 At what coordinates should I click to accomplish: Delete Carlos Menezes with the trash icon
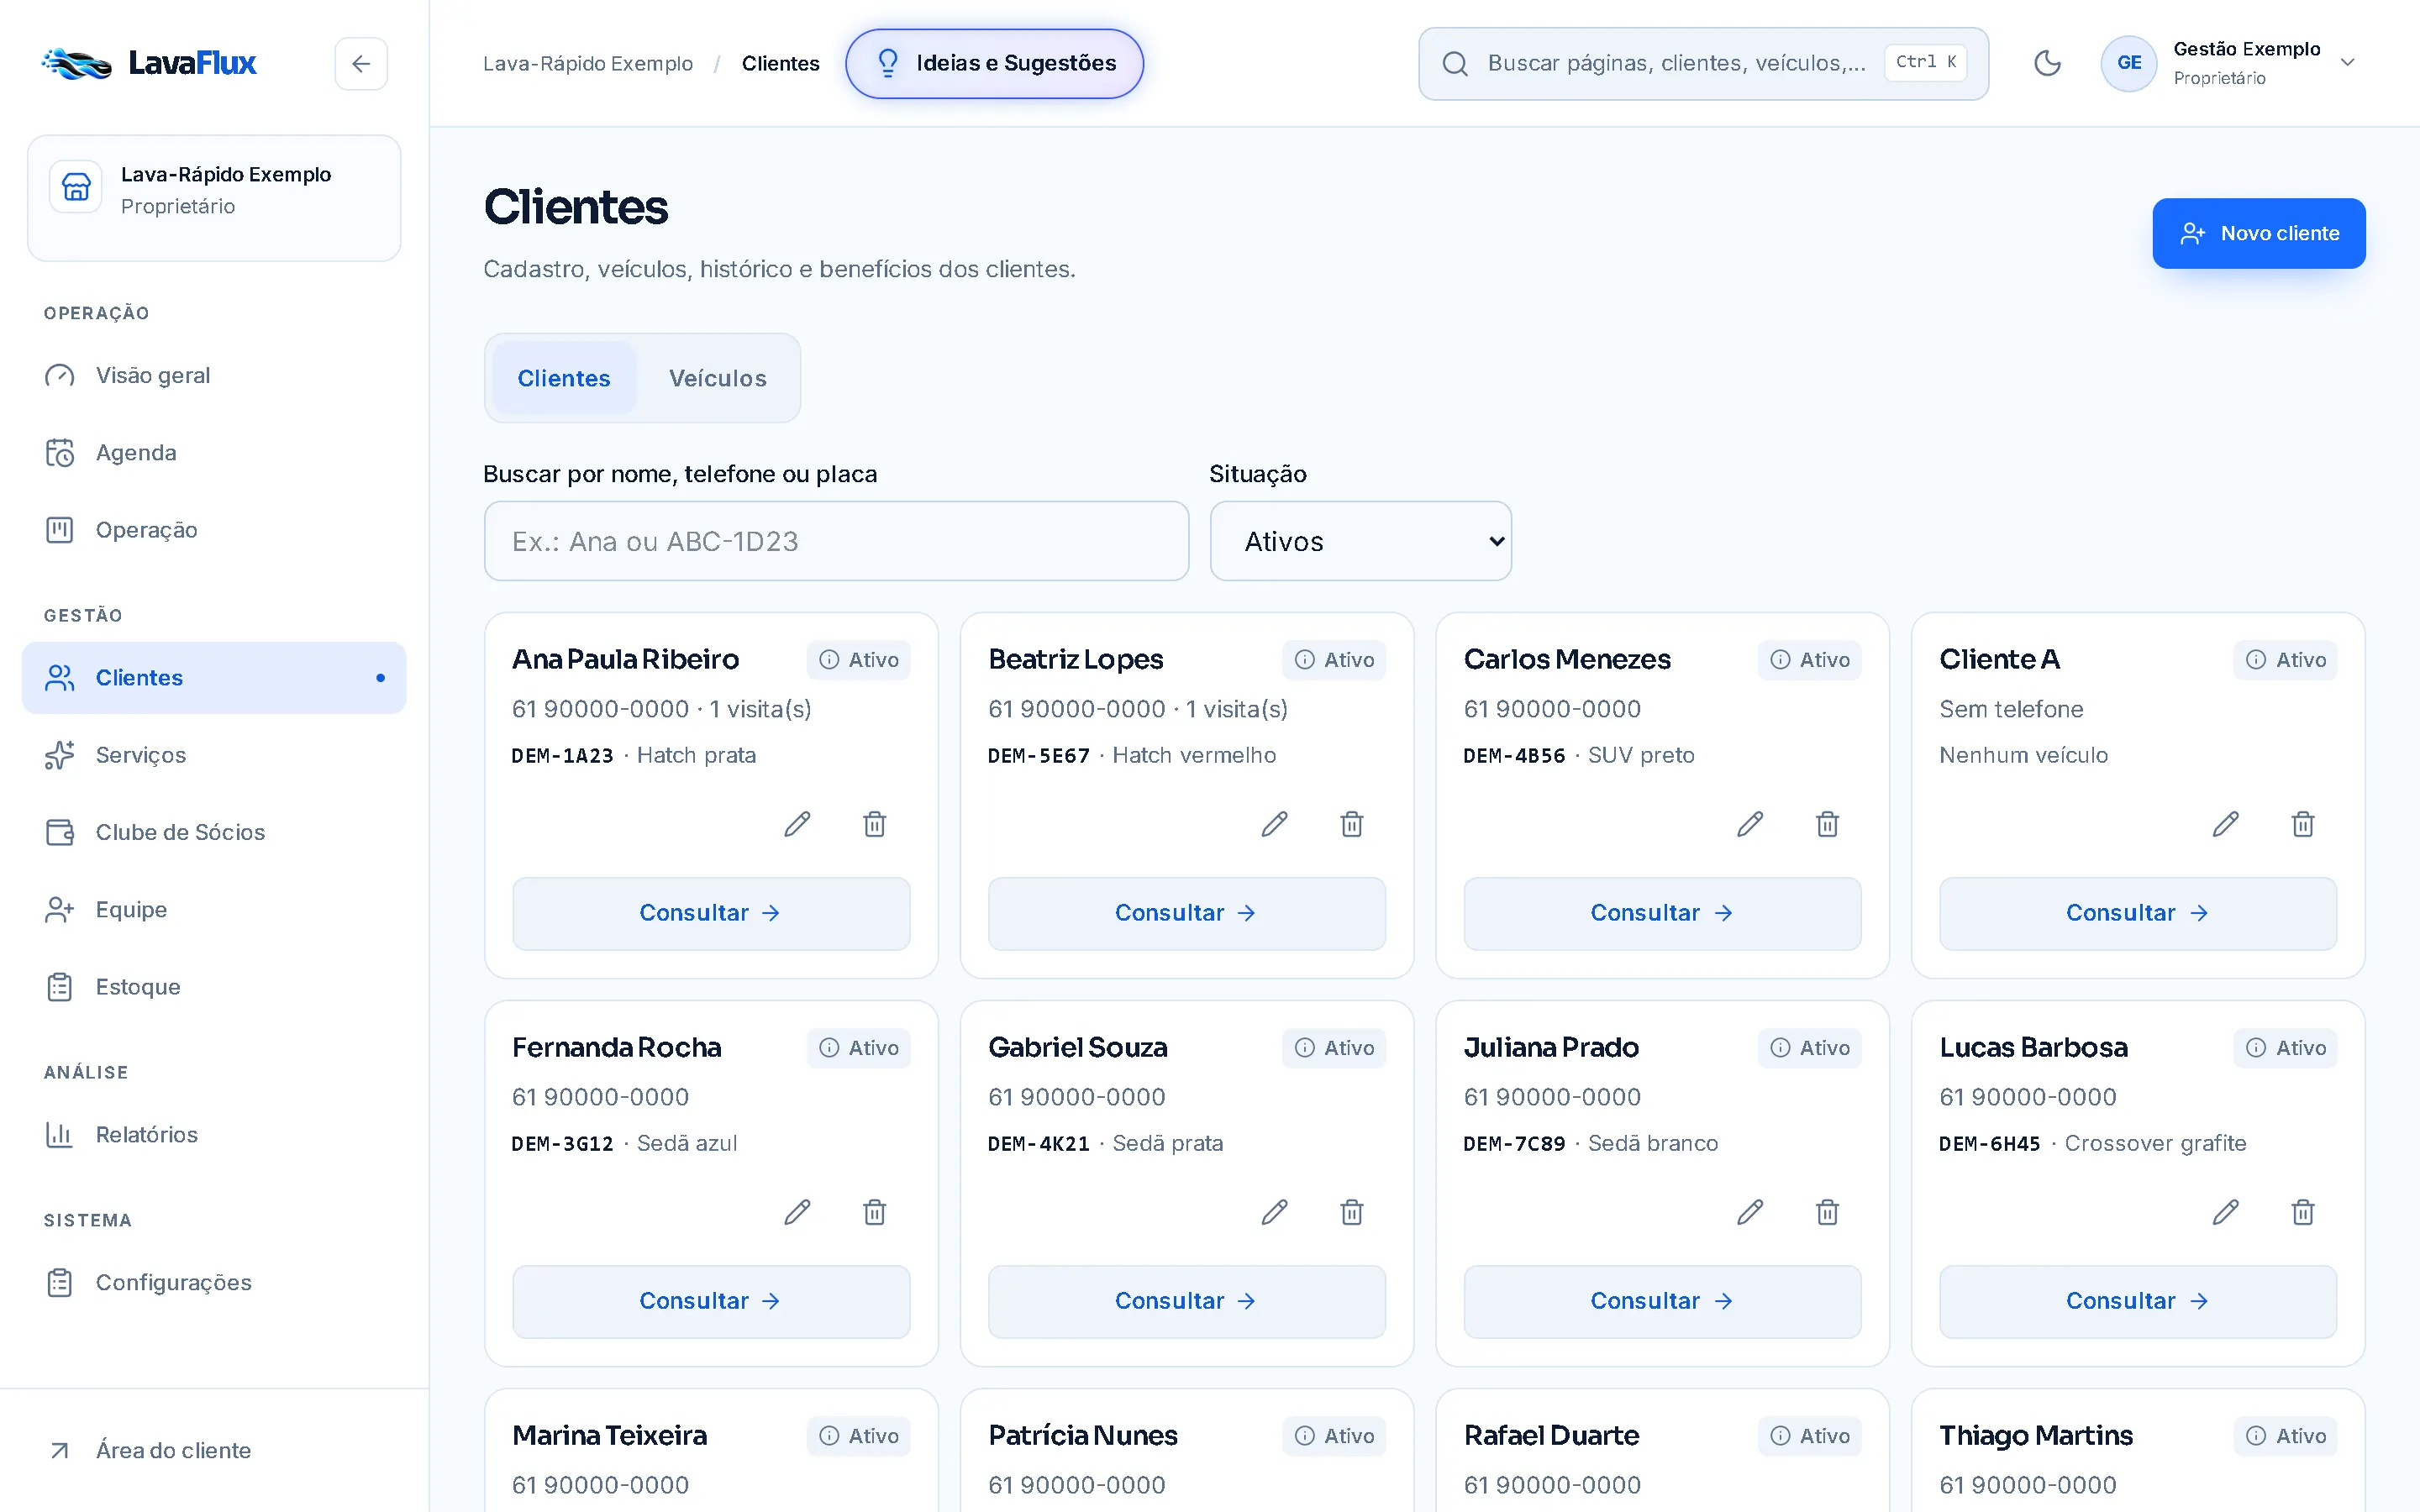(x=1828, y=824)
